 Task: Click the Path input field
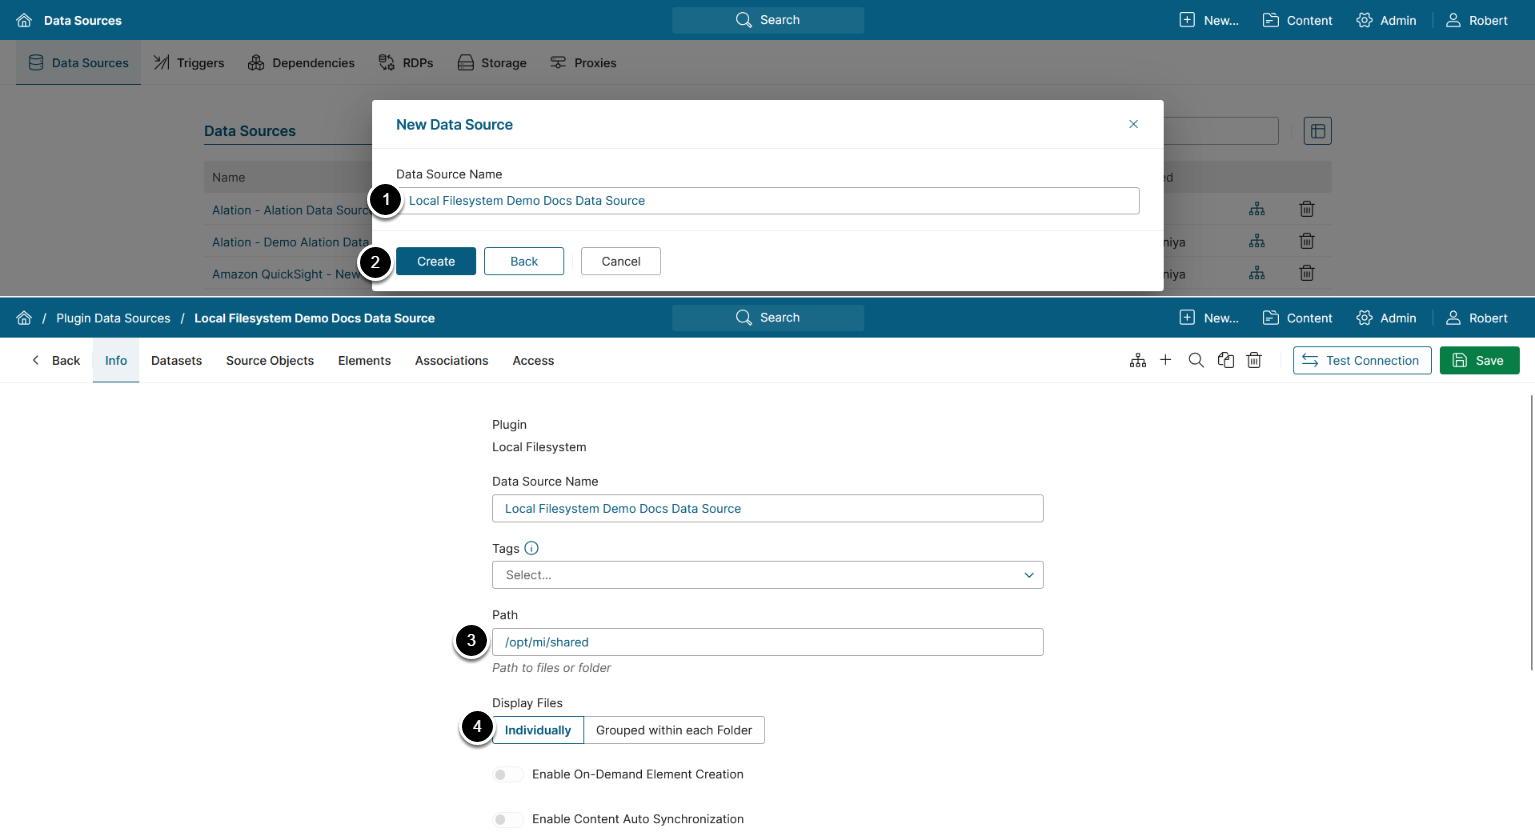tap(767, 642)
